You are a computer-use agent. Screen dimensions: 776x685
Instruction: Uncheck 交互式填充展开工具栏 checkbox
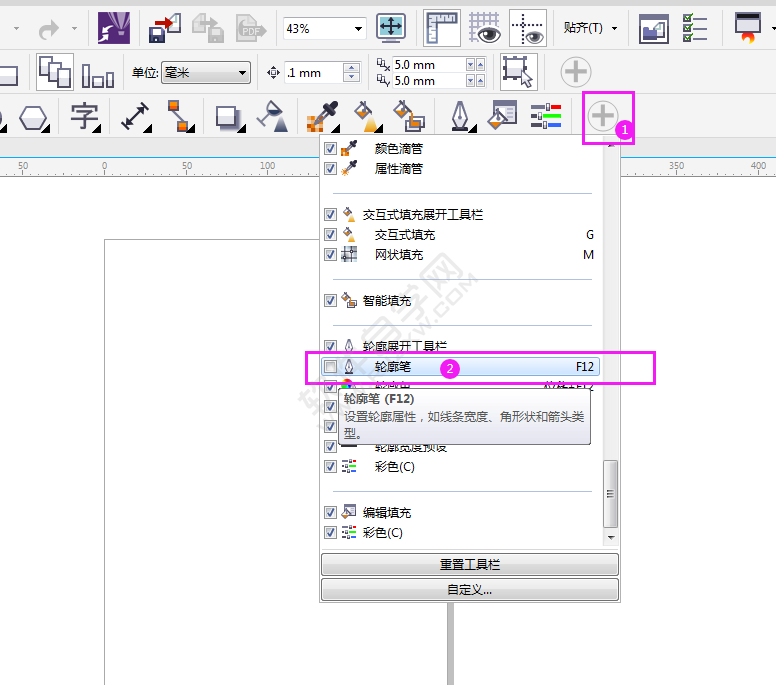coord(331,214)
